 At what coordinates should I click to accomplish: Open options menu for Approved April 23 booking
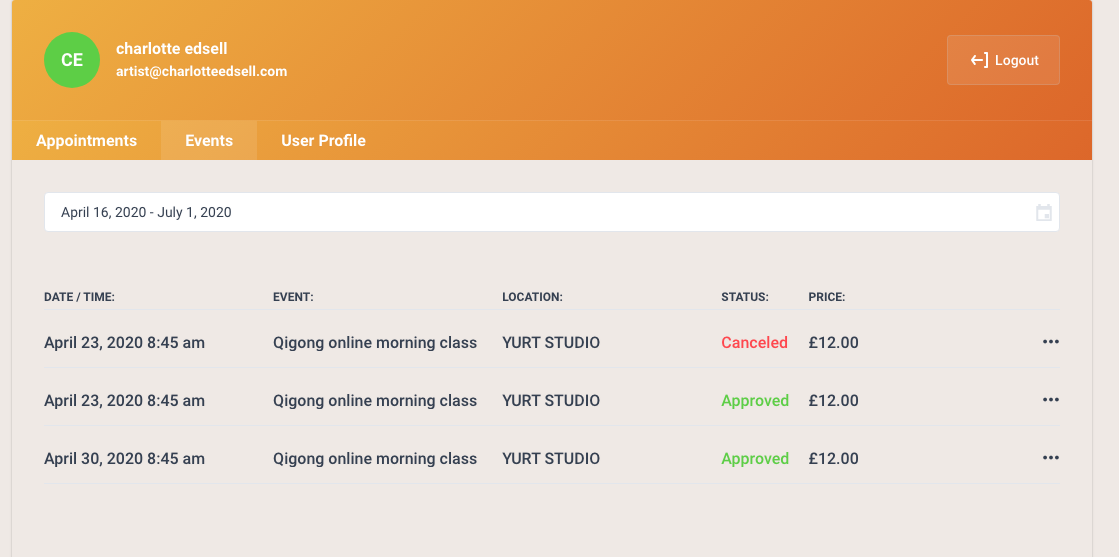(1050, 400)
